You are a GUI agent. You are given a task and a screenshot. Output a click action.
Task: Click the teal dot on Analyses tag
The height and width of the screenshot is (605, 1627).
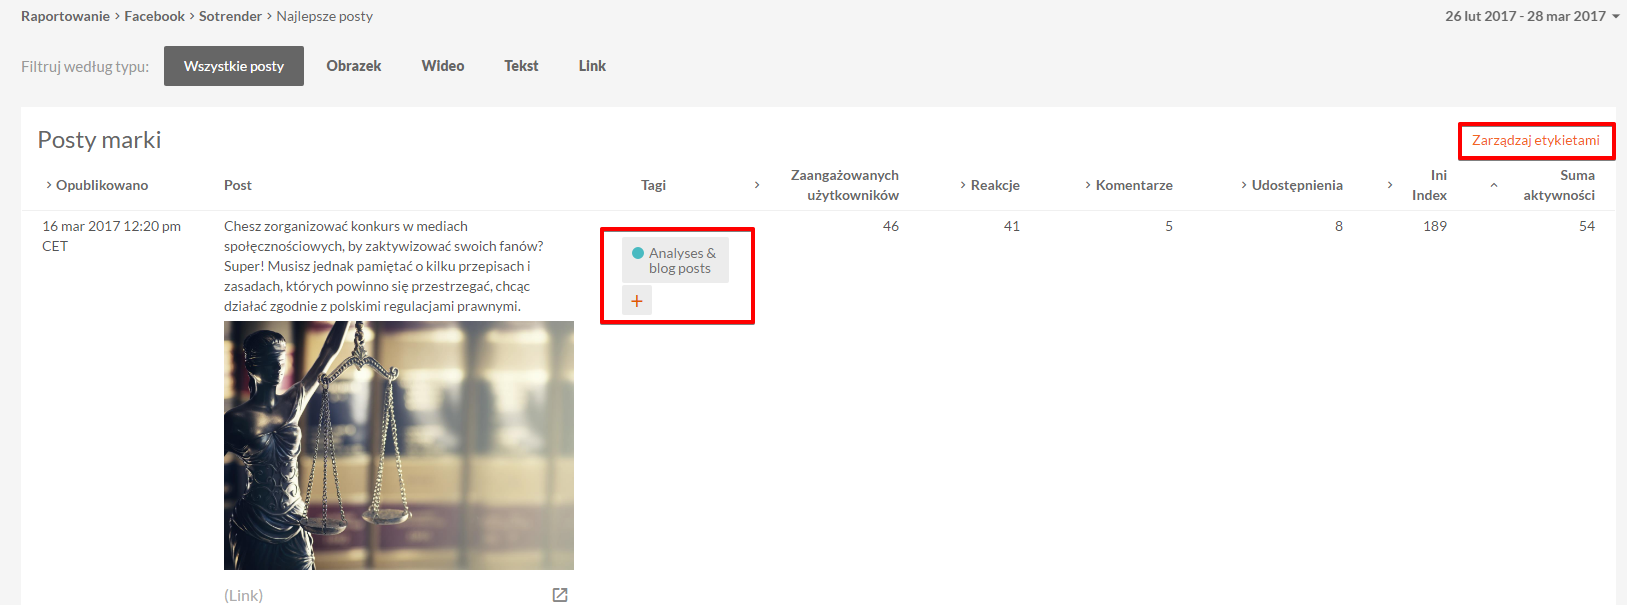pos(638,253)
